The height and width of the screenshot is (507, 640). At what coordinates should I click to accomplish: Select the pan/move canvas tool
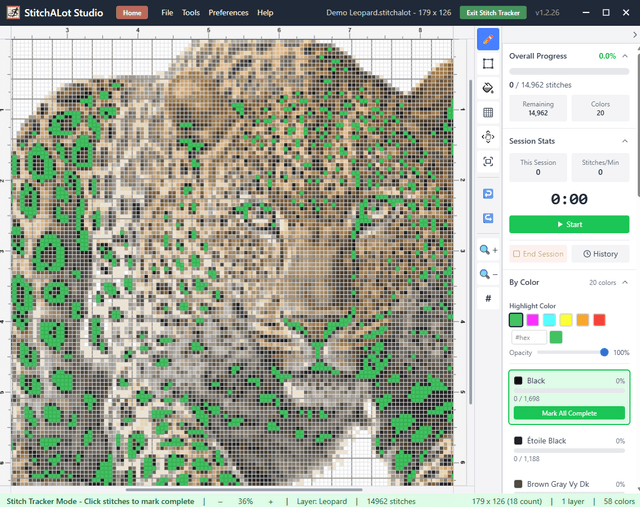[488, 137]
